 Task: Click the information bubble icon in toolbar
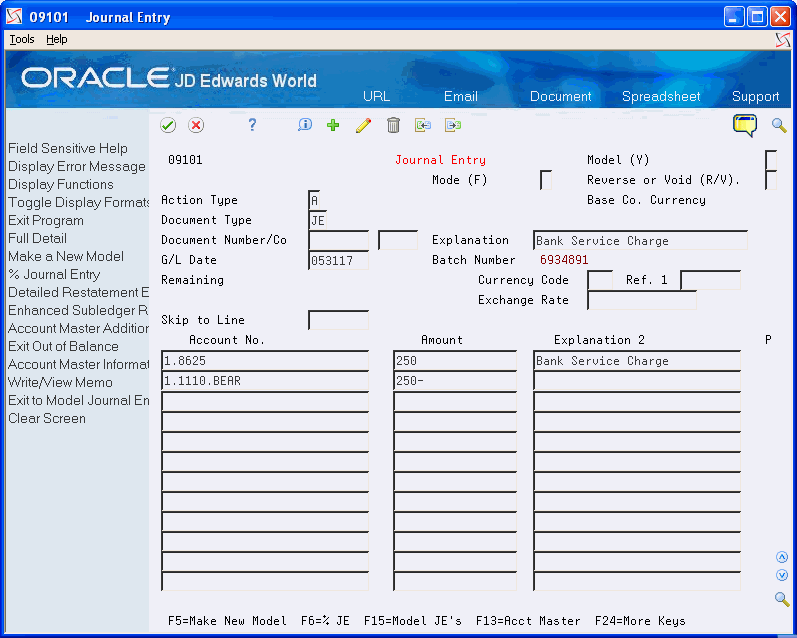tap(304, 125)
